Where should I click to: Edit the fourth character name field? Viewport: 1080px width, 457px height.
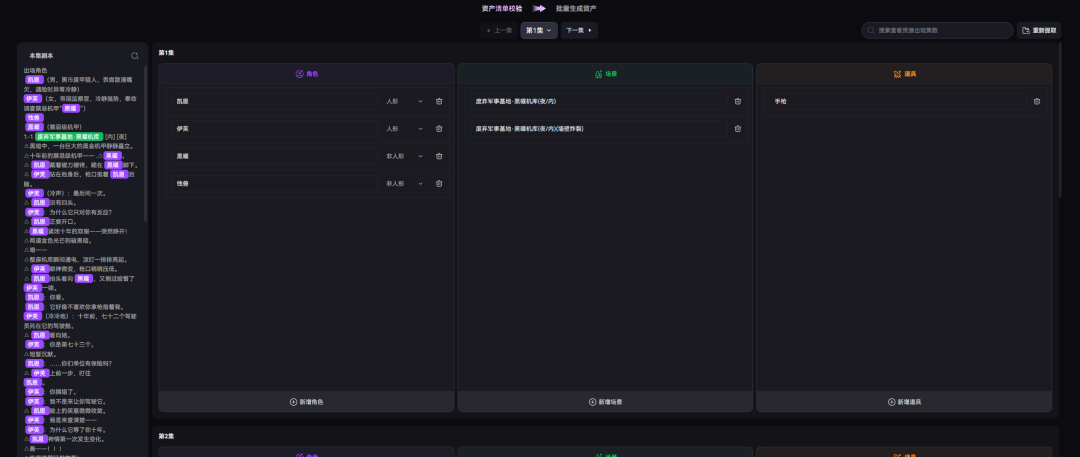click(274, 184)
